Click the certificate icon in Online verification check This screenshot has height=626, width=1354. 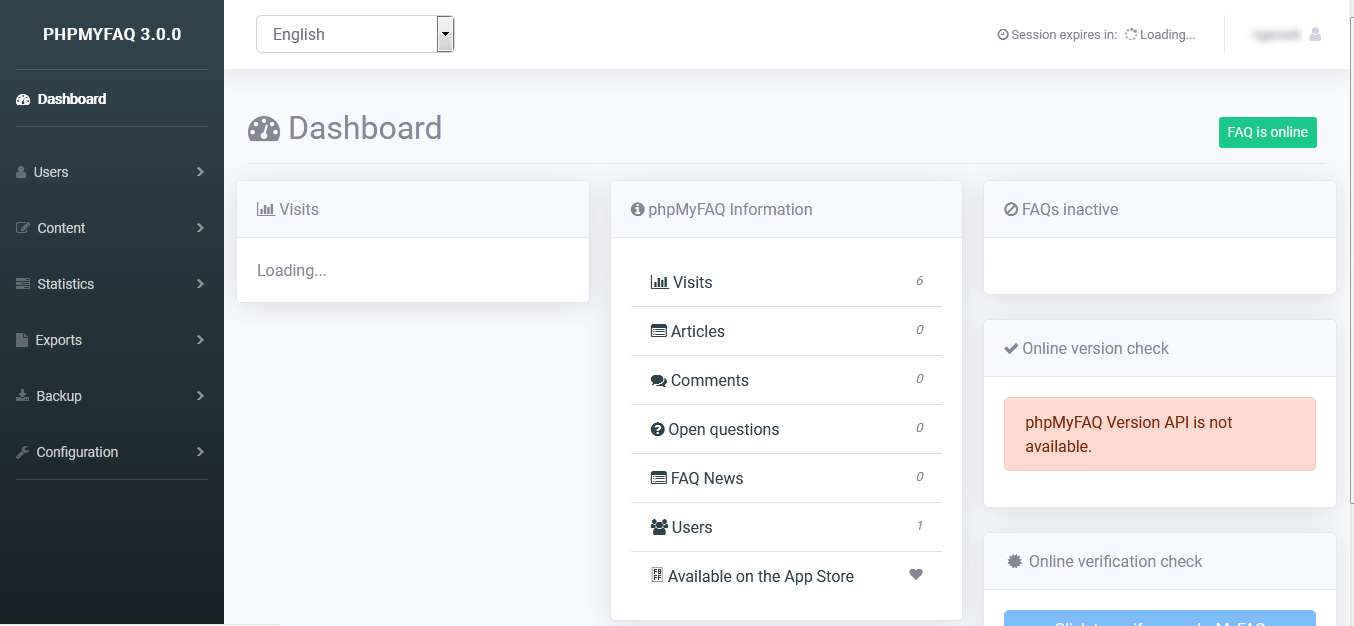click(1014, 561)
